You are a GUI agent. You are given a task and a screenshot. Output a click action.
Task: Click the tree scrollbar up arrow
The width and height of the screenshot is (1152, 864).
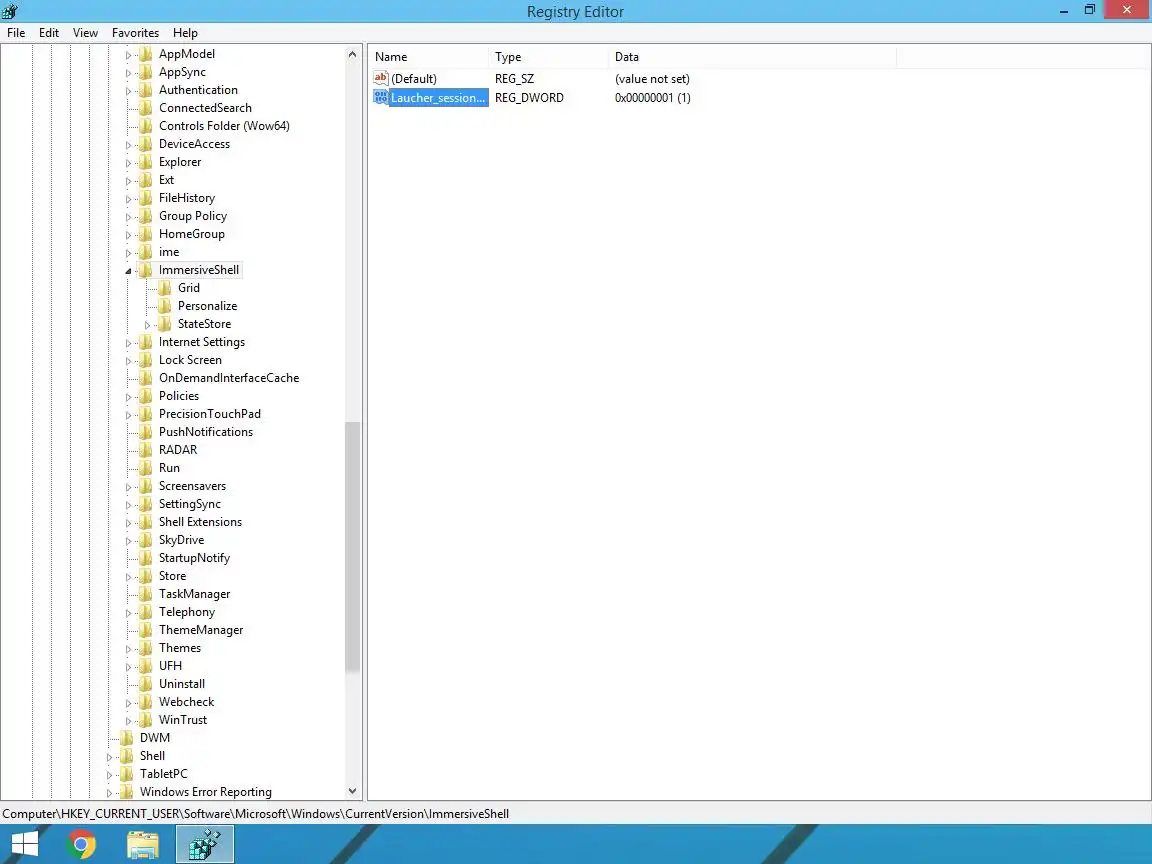(353, 54)
